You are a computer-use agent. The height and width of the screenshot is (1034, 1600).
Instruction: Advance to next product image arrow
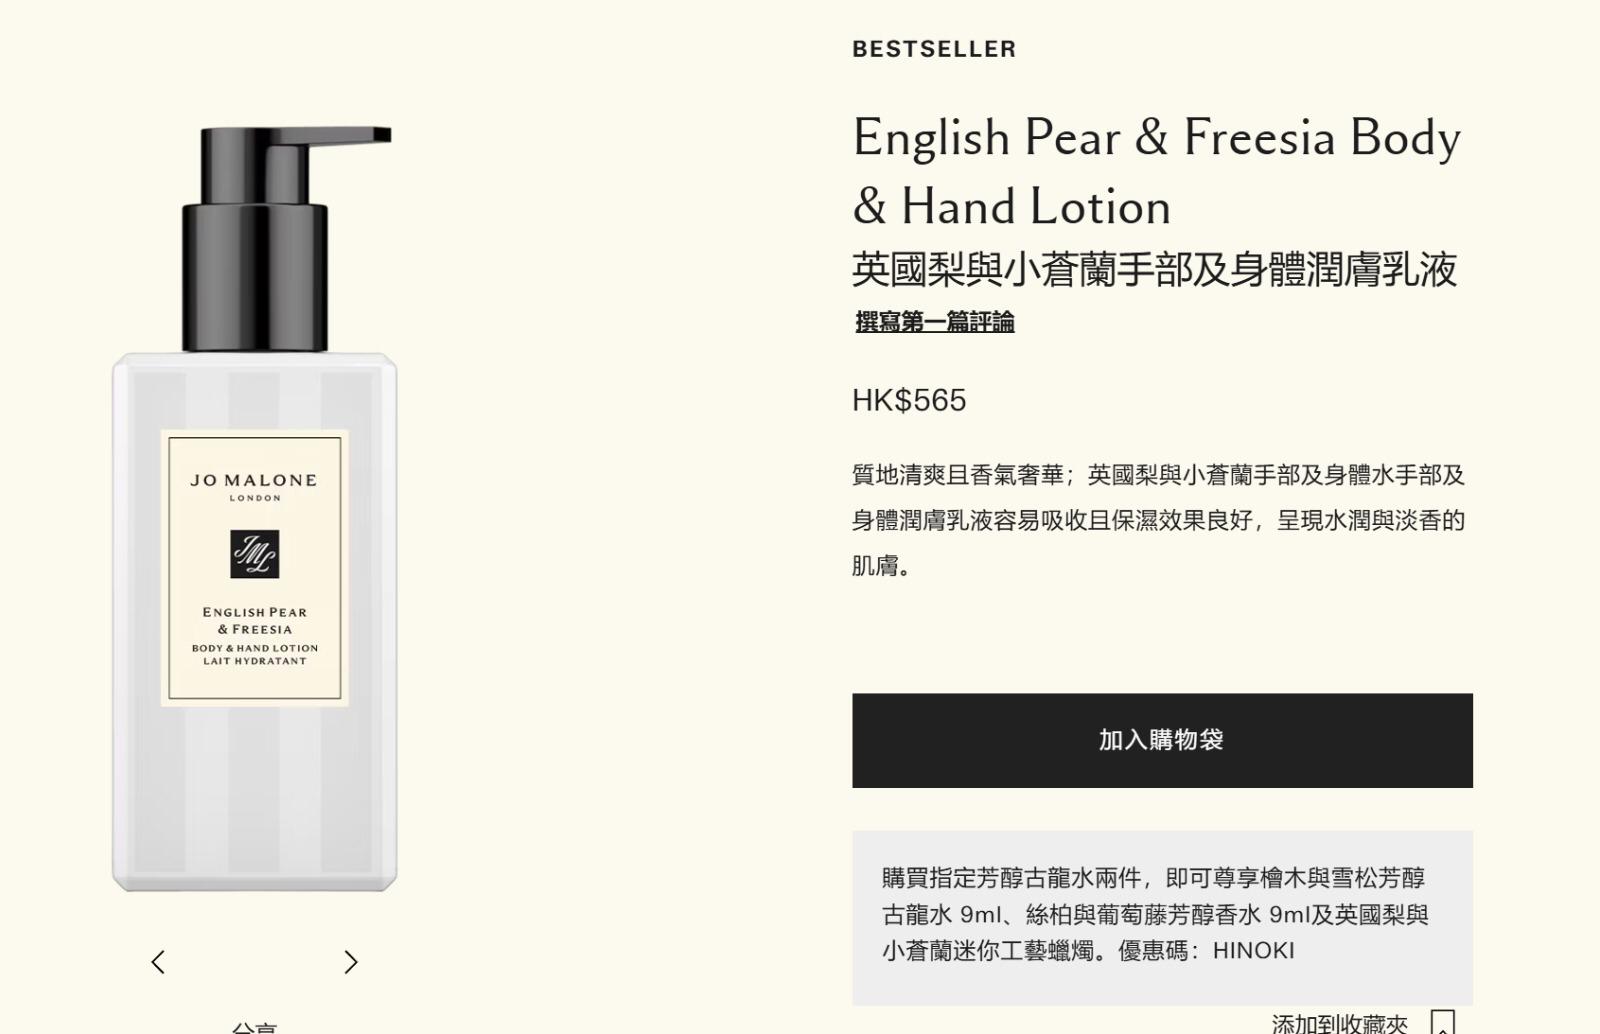point(350,962)
